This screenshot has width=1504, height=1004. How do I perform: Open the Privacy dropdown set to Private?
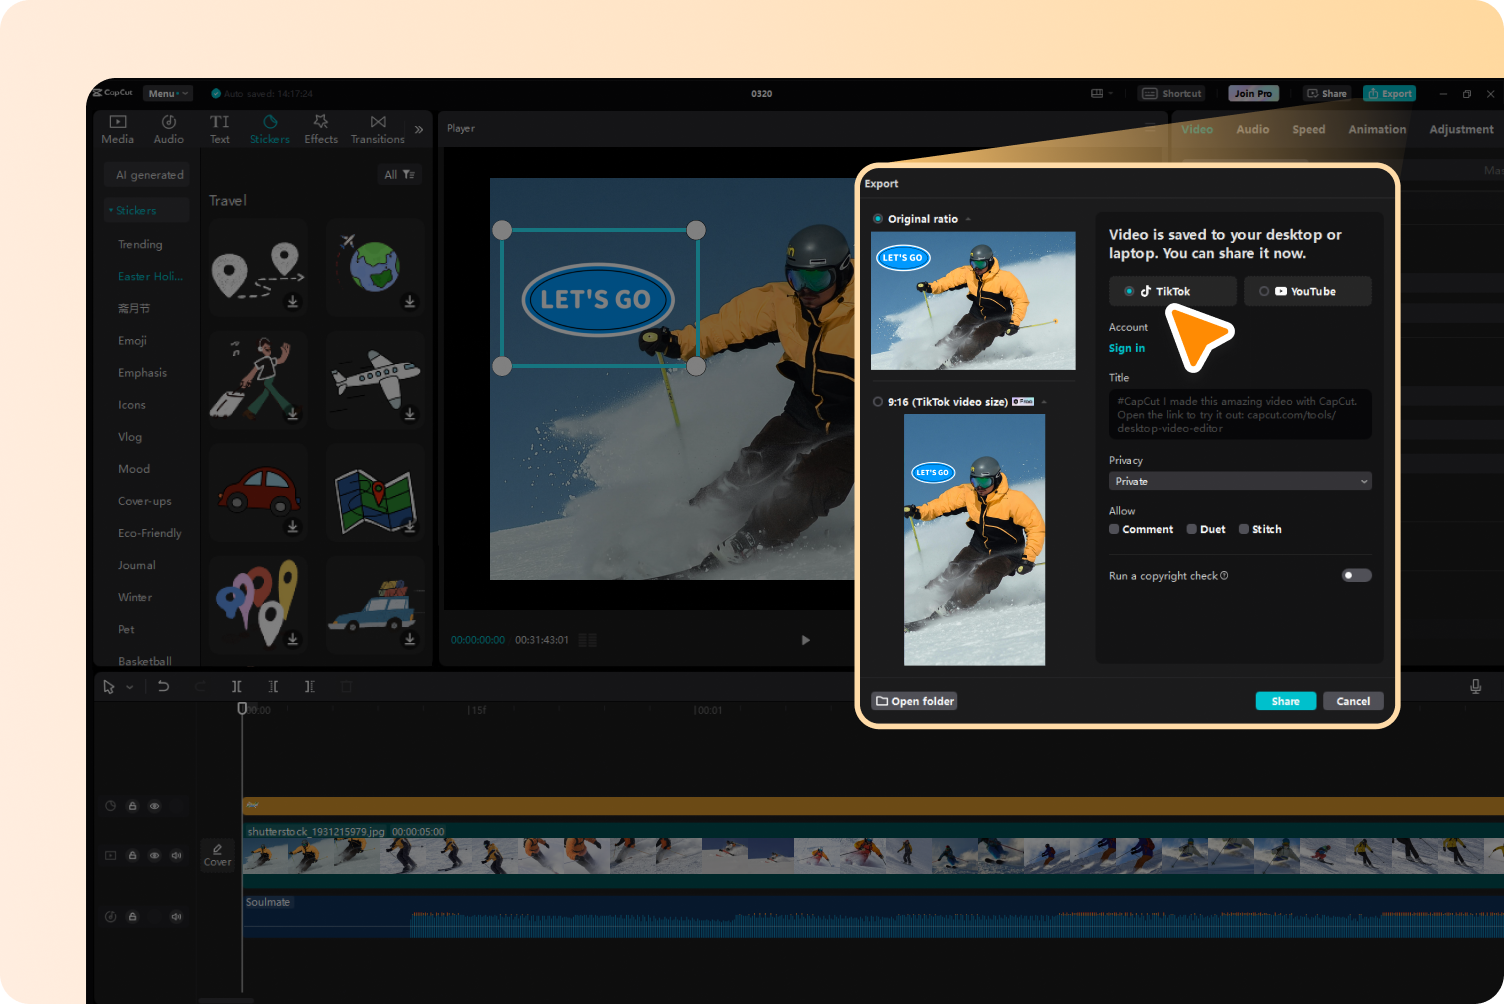(1240, 481)
